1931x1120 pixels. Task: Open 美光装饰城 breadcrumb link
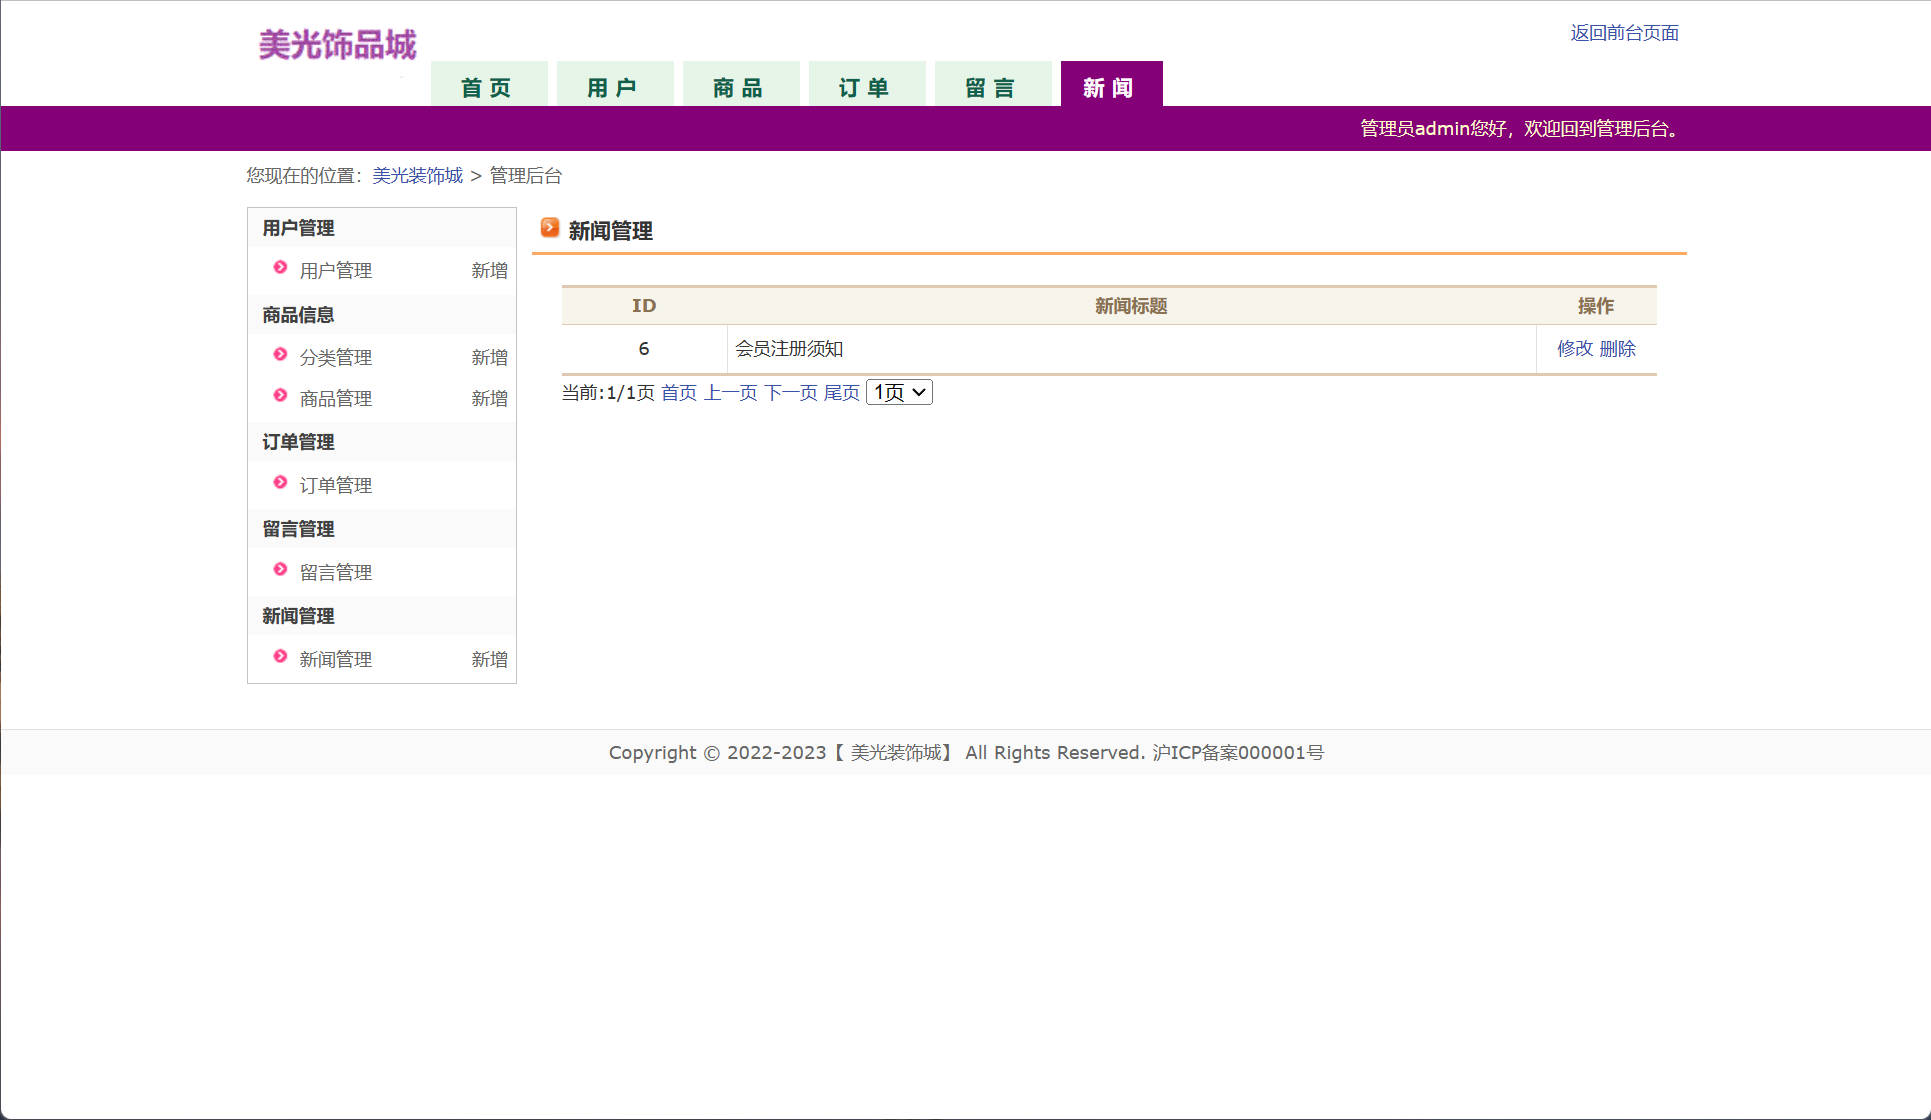coord(417,176)
